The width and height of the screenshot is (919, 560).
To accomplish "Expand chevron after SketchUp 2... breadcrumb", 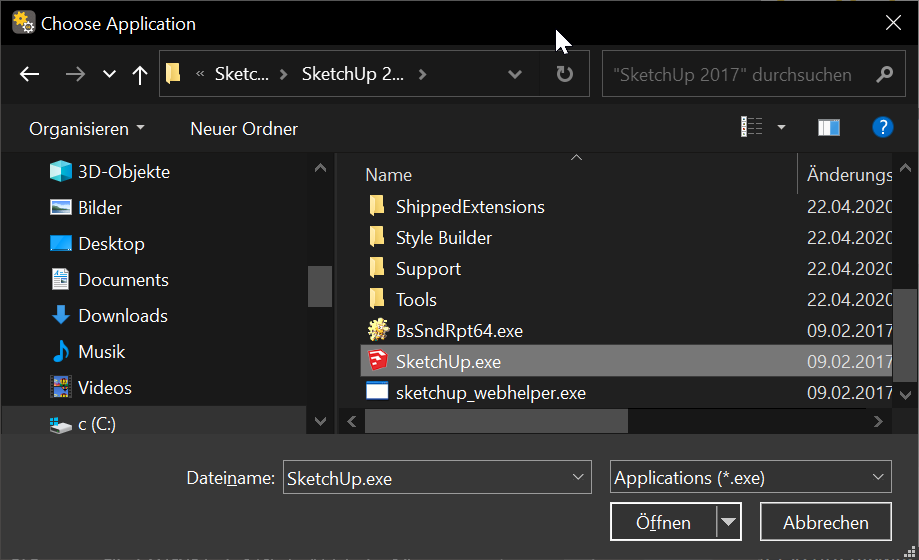I will pyautogui.click(x=423, y=74).
